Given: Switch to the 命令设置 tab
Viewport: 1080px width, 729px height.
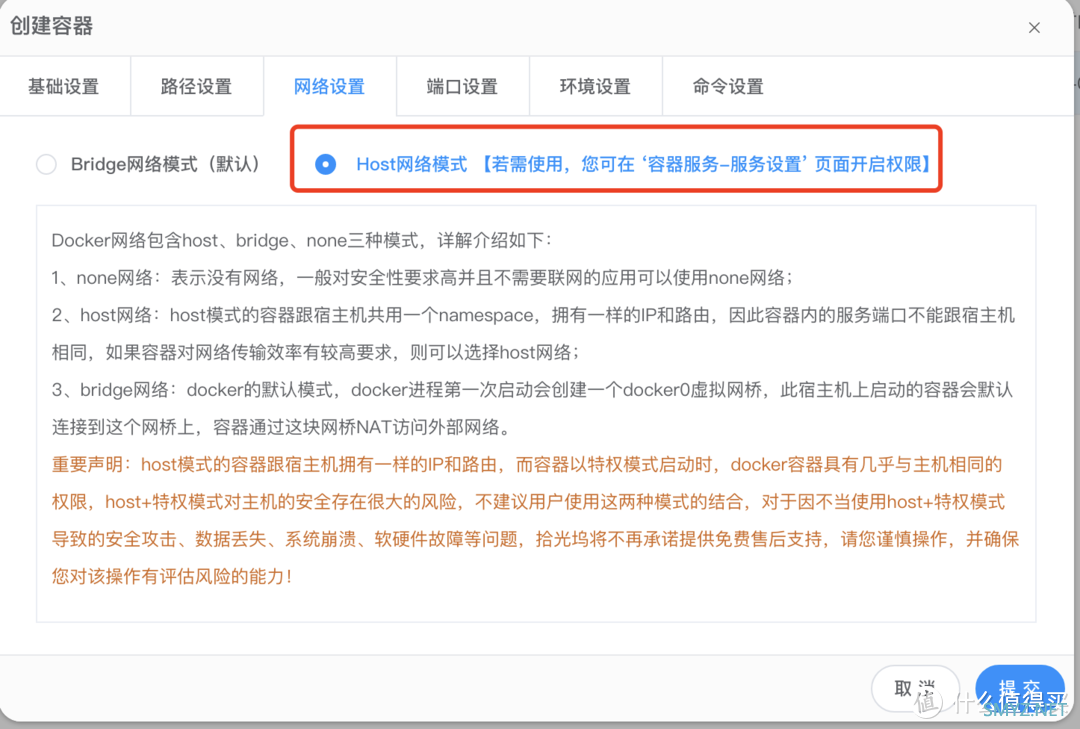Looking at the screenshot, I should [728, 87].
